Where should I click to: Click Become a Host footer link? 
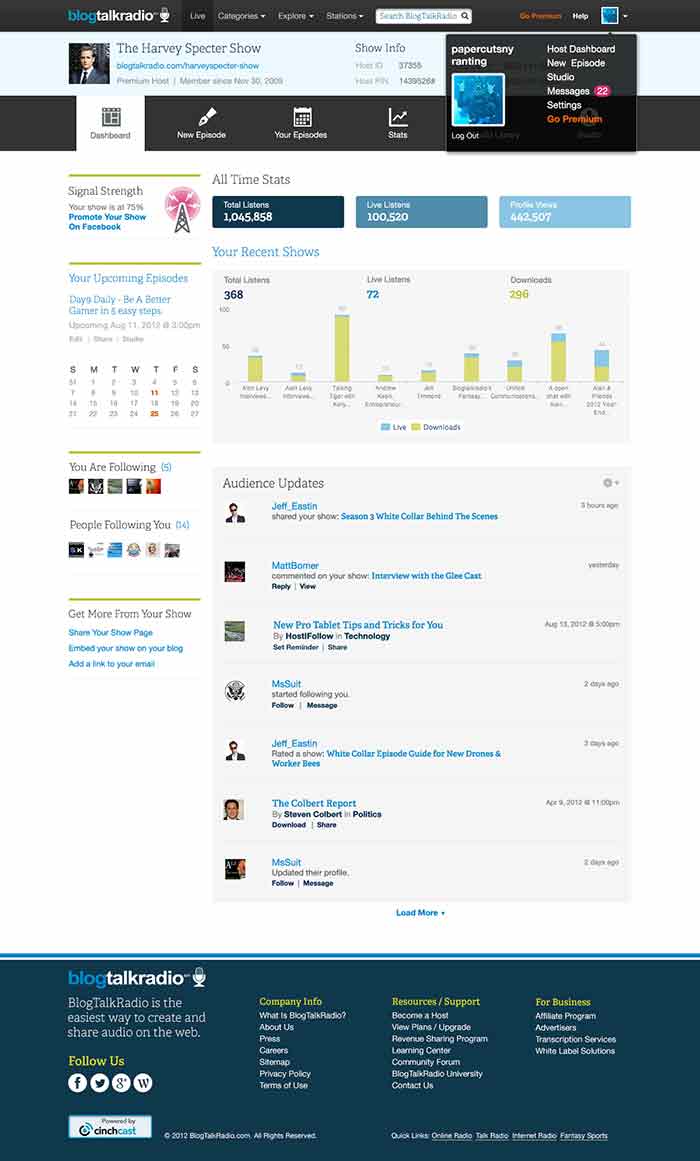(420, 1016)
